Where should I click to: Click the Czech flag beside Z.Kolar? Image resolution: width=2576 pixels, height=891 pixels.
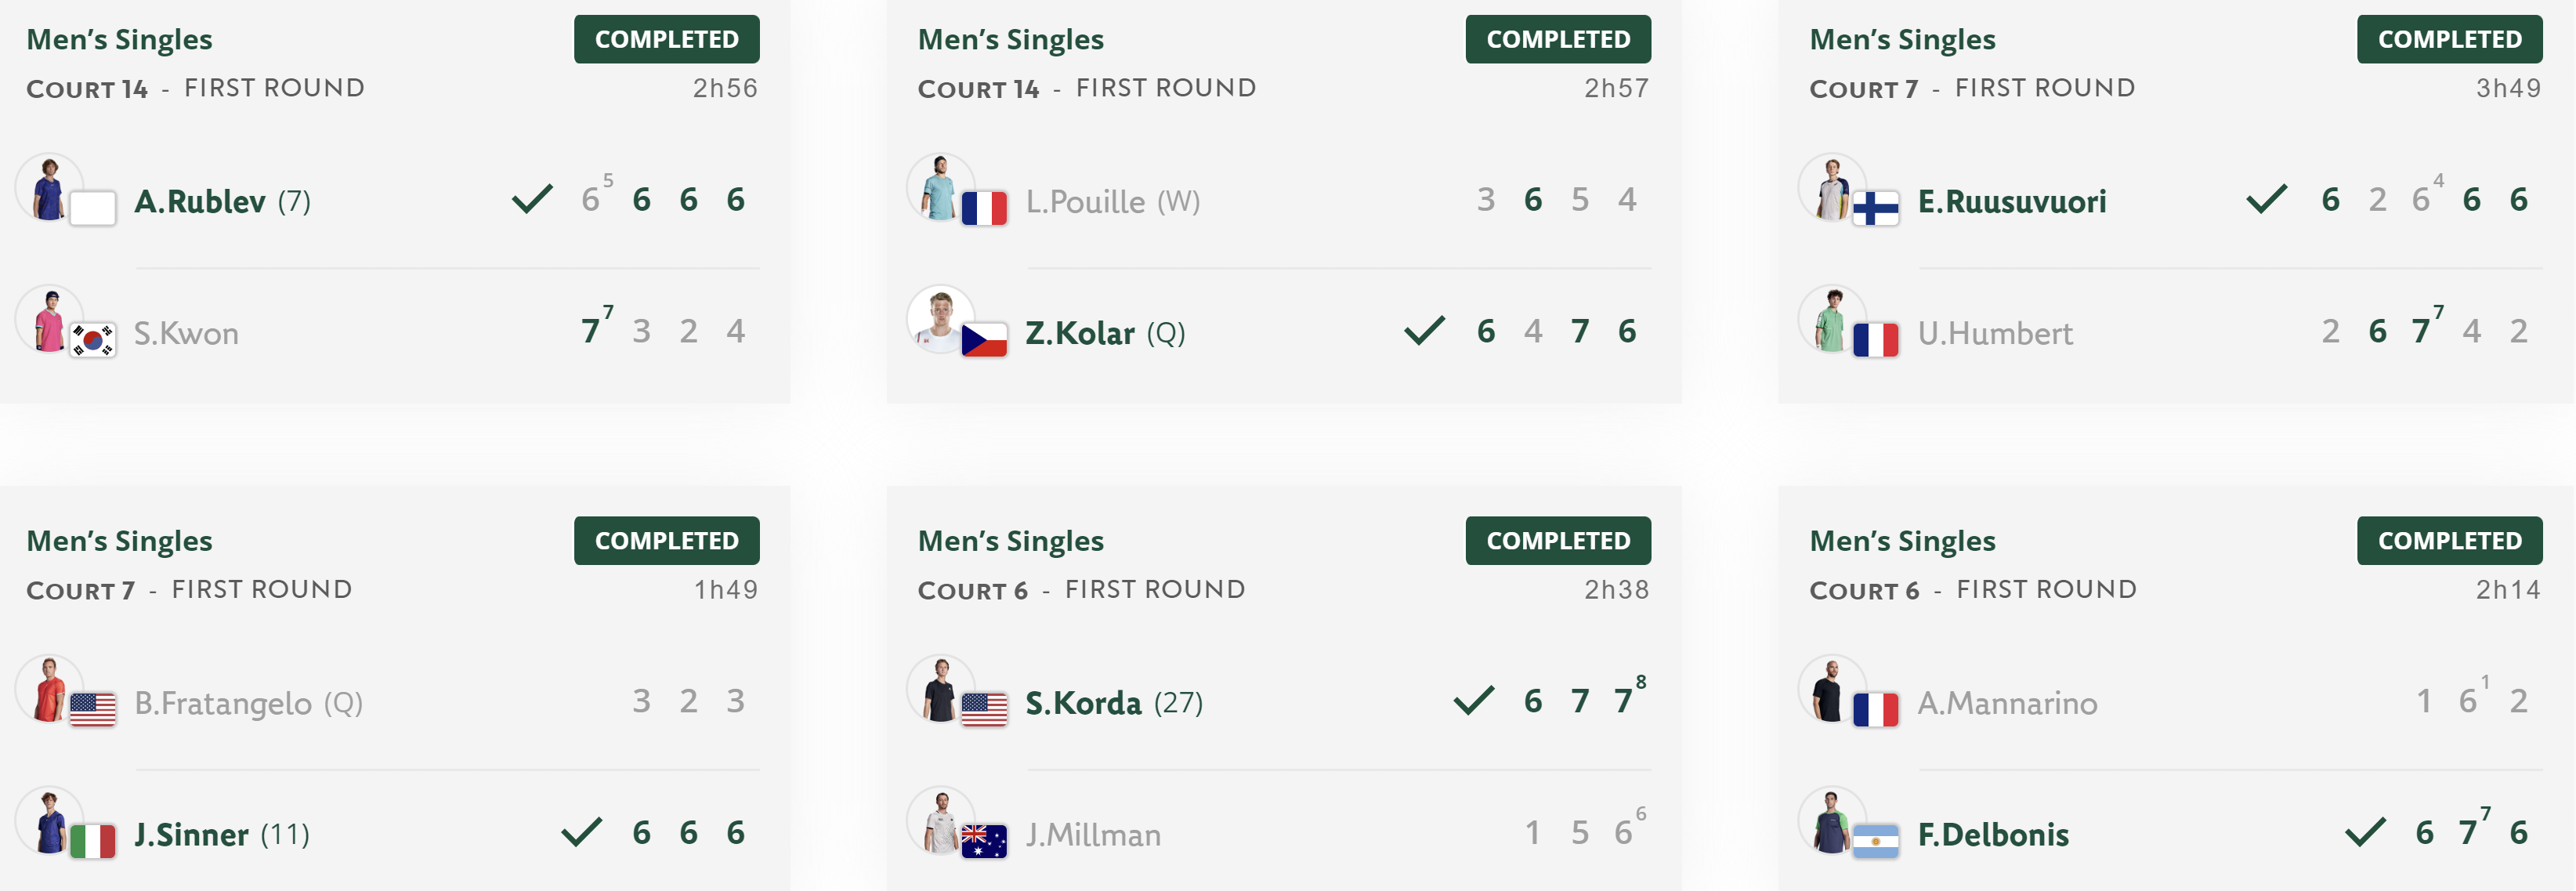pyautogui.click(x=984, y=340)
